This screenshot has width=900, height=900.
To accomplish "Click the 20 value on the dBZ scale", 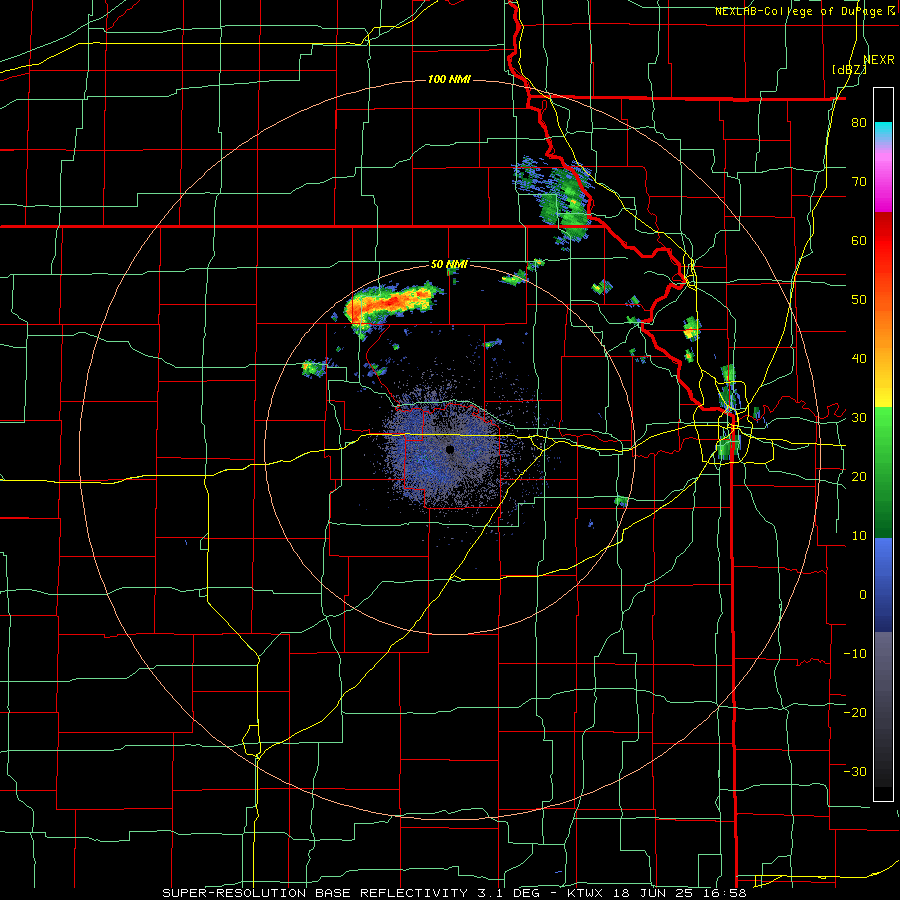I will coord(859,477).
